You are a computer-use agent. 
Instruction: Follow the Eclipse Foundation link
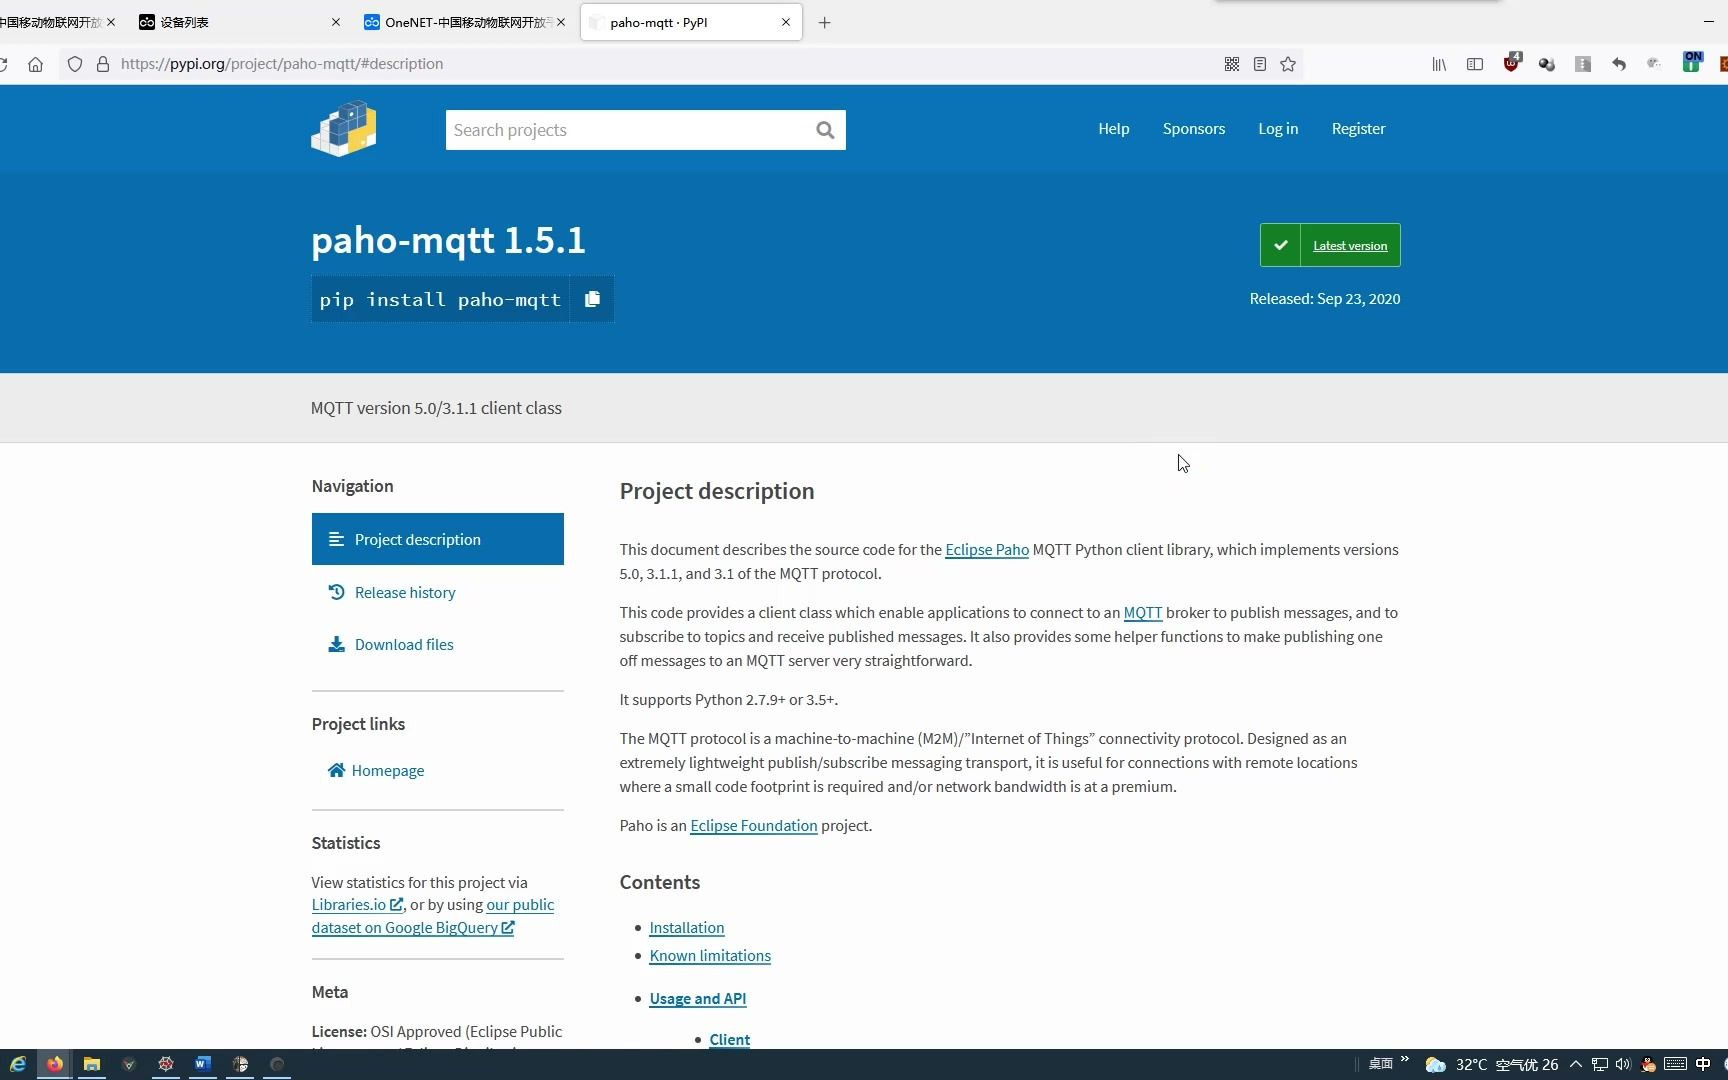click(x=754, y=826)
